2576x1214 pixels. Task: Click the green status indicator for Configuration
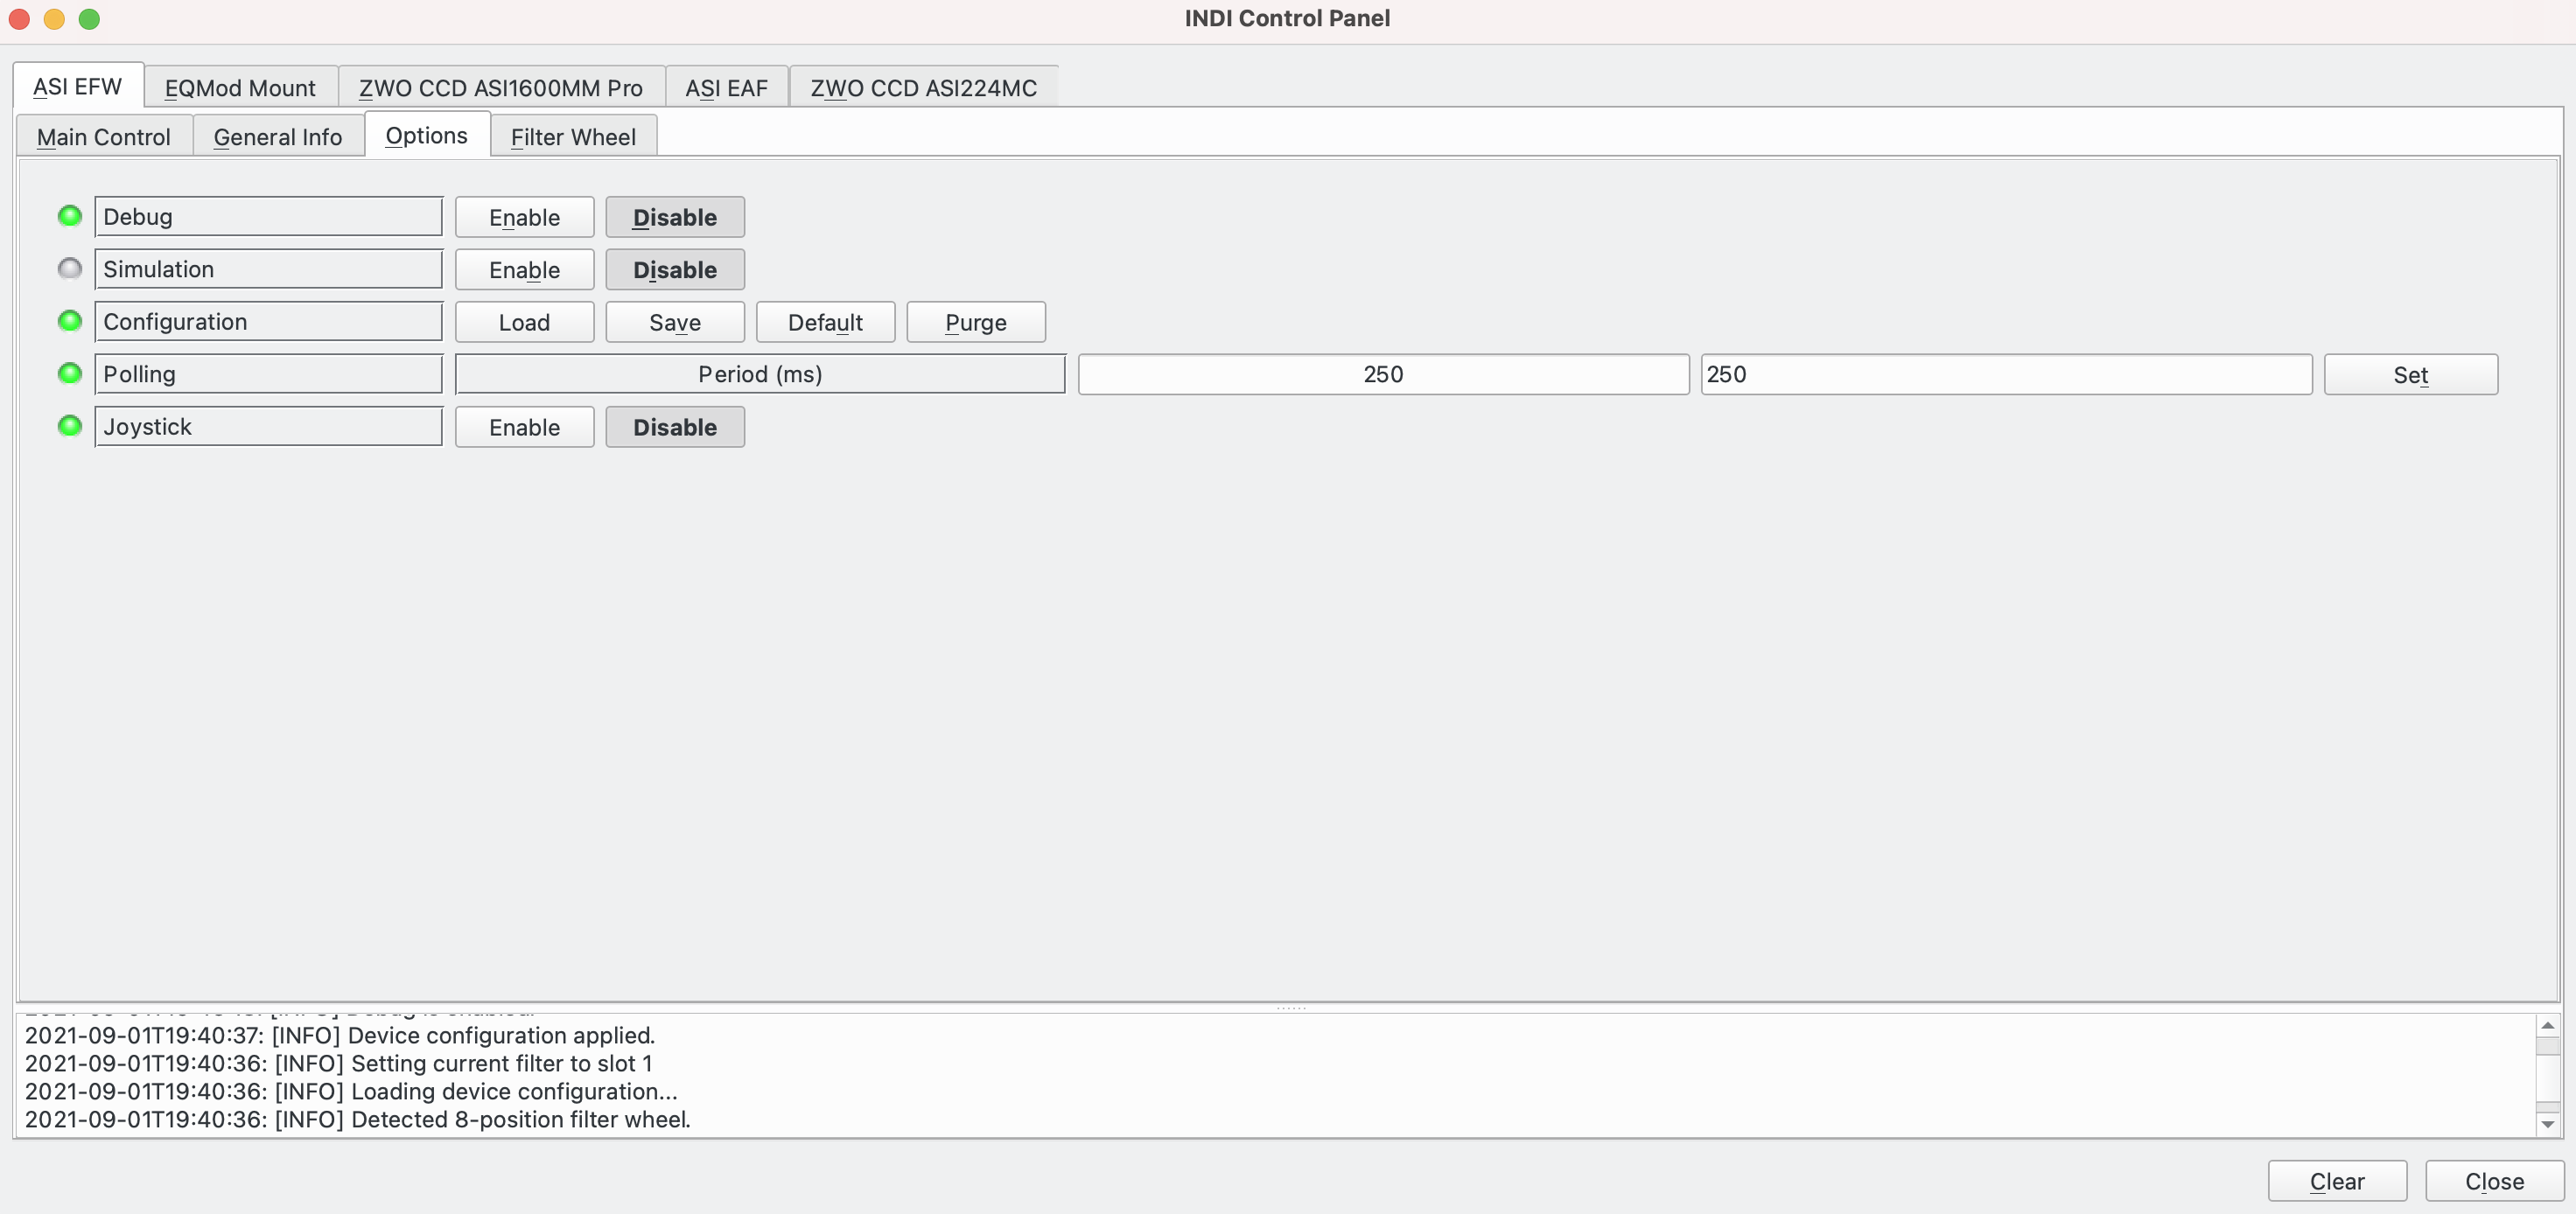tap(69, 320)
